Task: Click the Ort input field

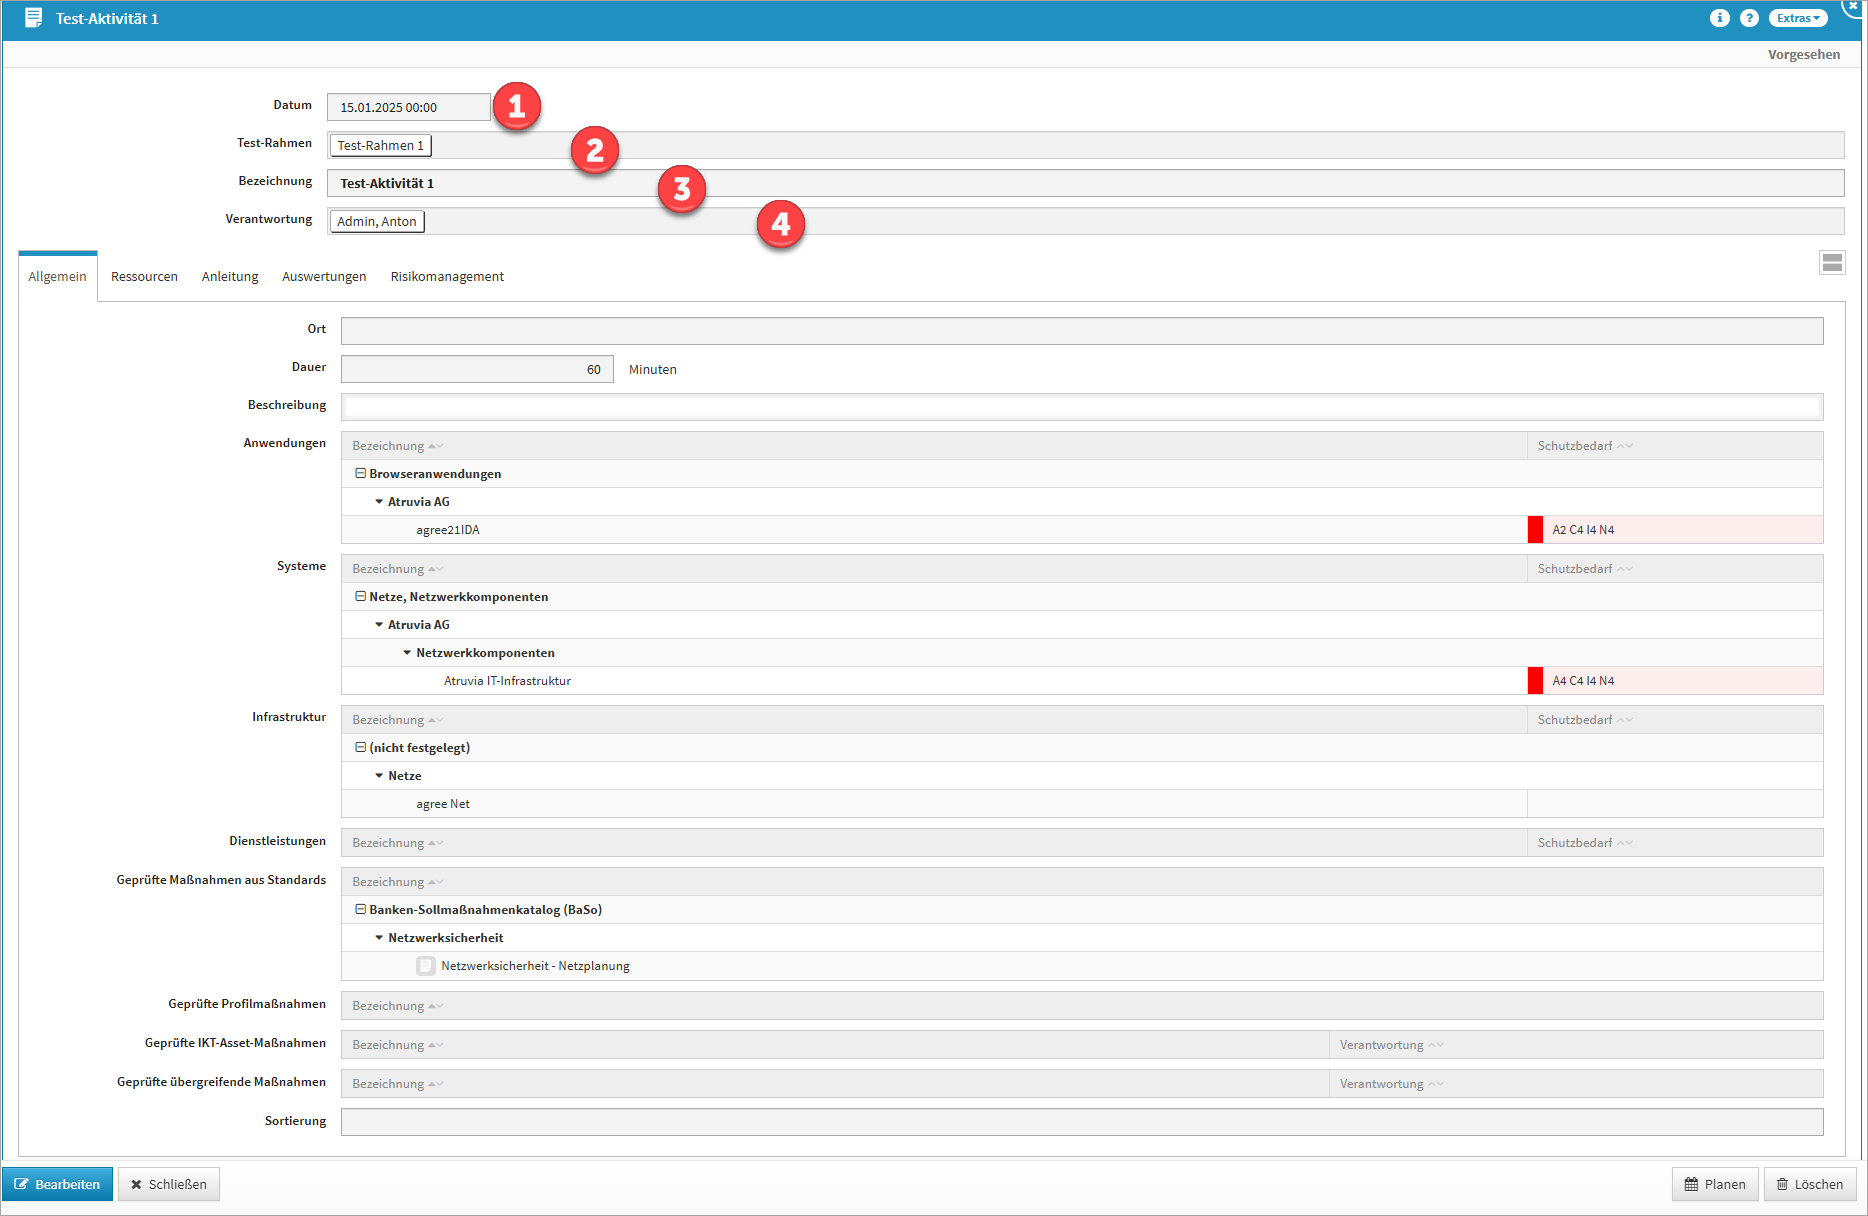Action: coord(1081,331)
